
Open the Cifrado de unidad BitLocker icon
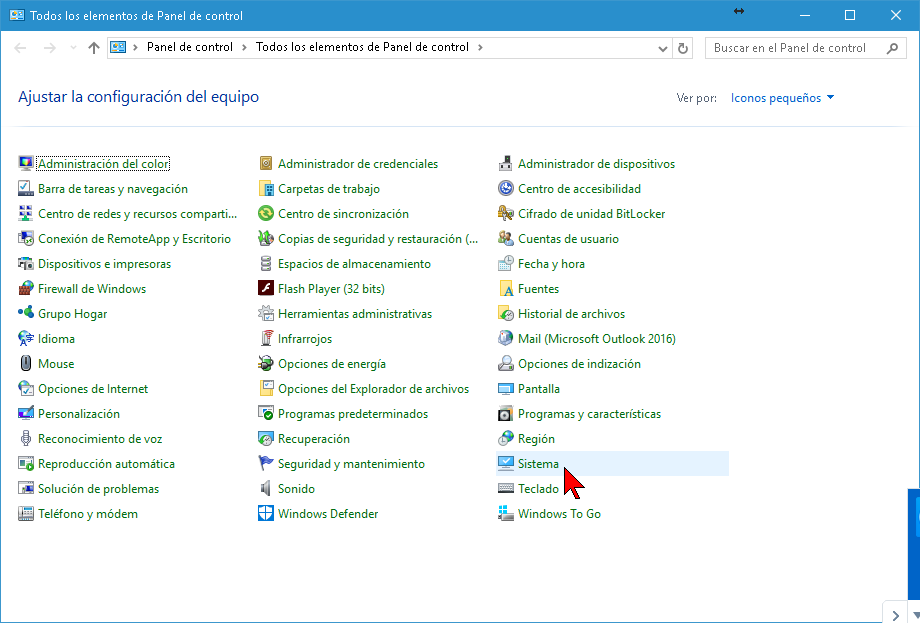tap(506, 214)
